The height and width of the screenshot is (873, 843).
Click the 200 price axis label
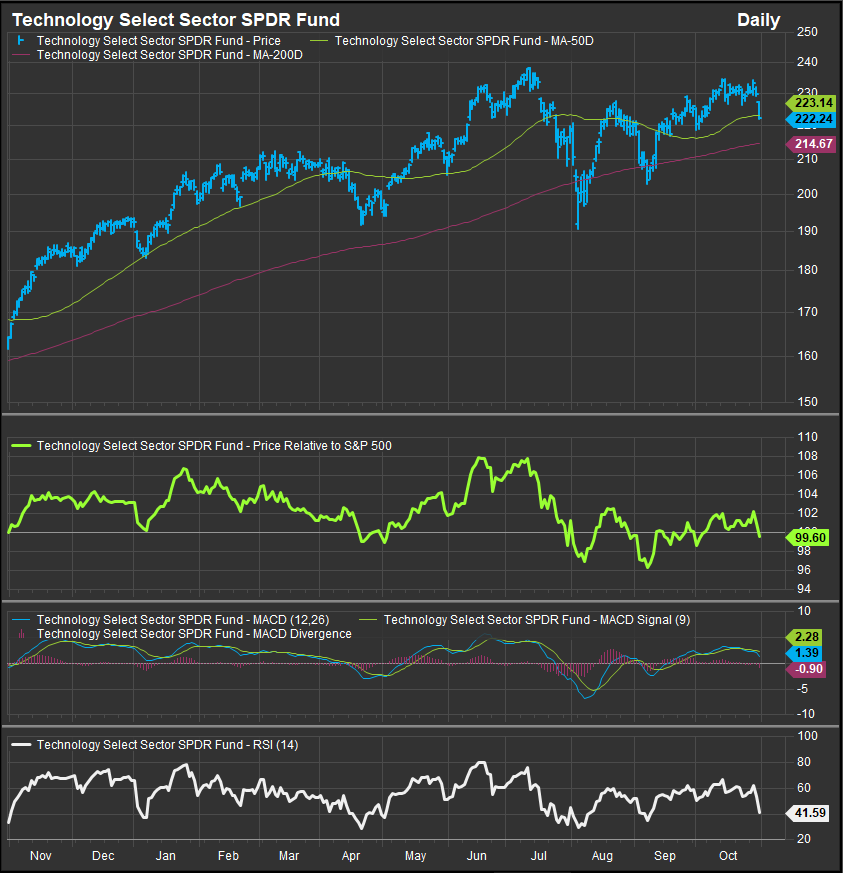point(807,194)
